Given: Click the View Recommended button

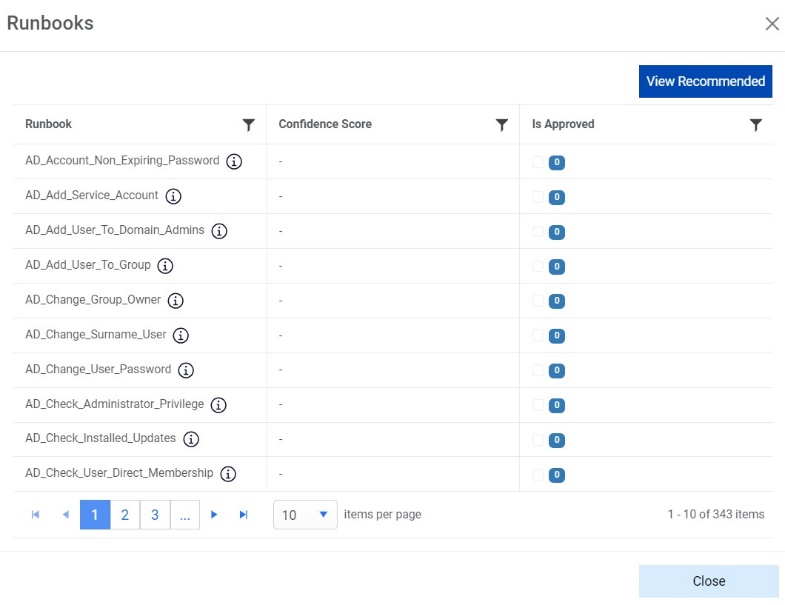Looking at the screenshot, I should [706, 81].
